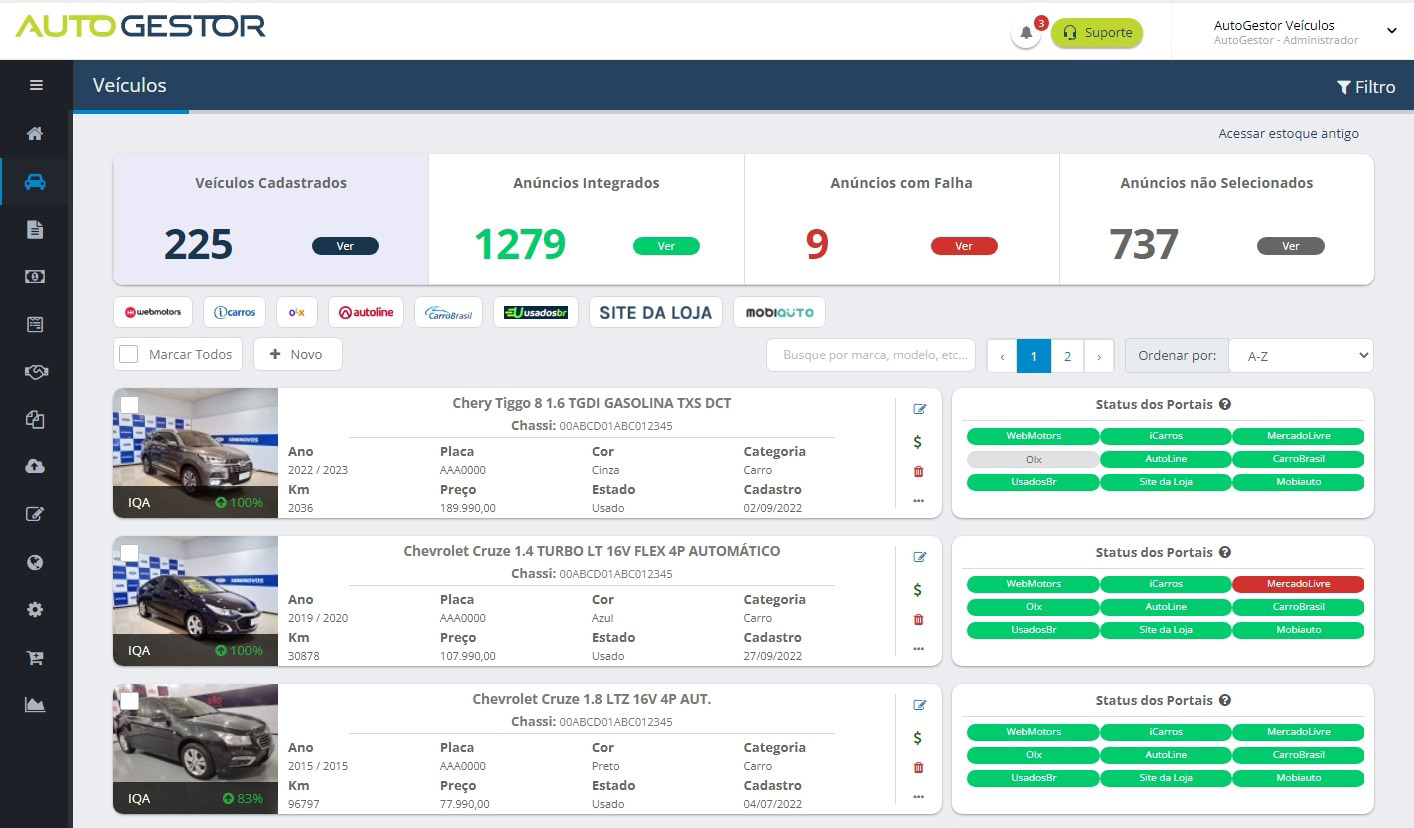Go to next page arrow in pagination
This screenshot has width=1414, height=828.
point(1099,355)
